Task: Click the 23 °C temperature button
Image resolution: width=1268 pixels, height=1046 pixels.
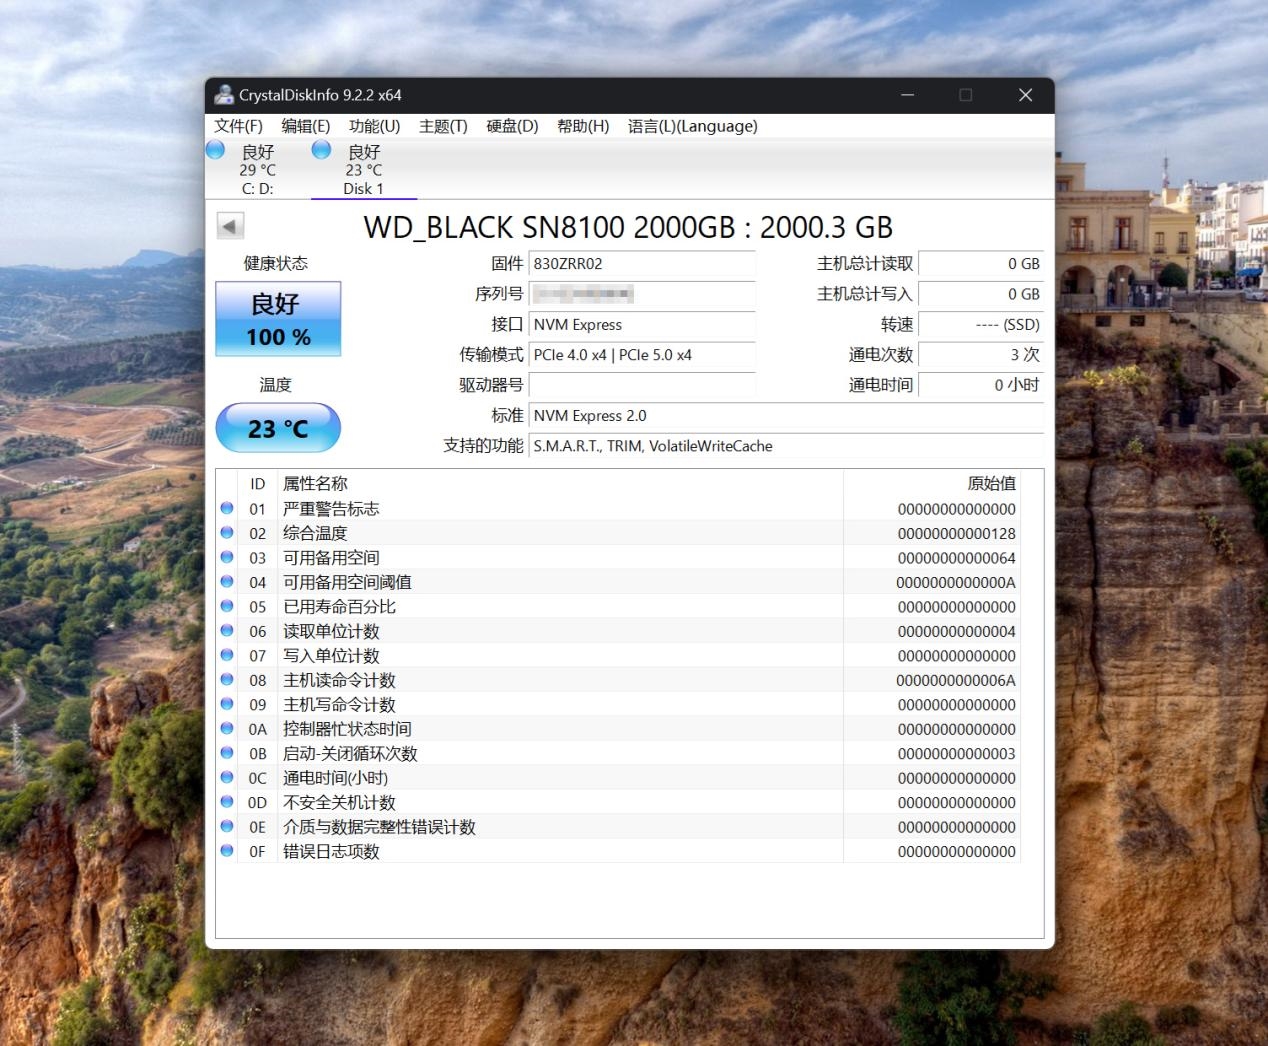Action: [x=278, y=428]
